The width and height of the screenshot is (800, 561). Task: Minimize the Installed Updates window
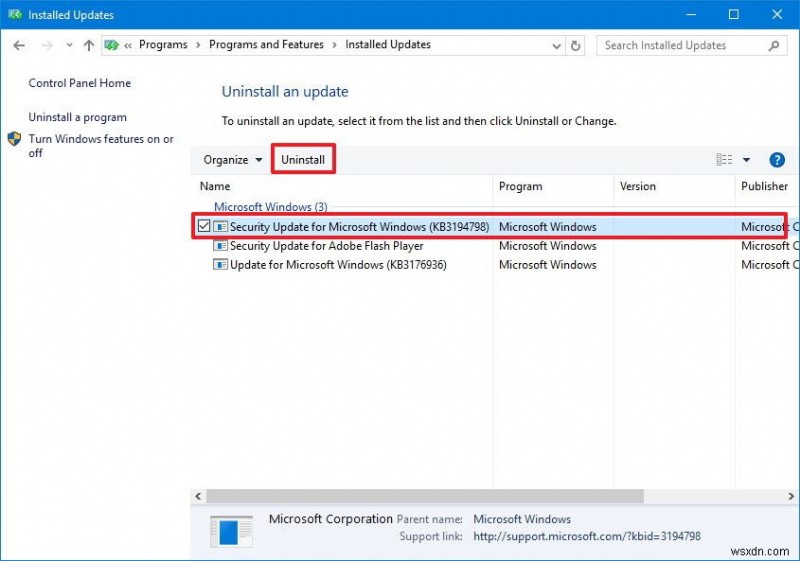tap(691, 14)
